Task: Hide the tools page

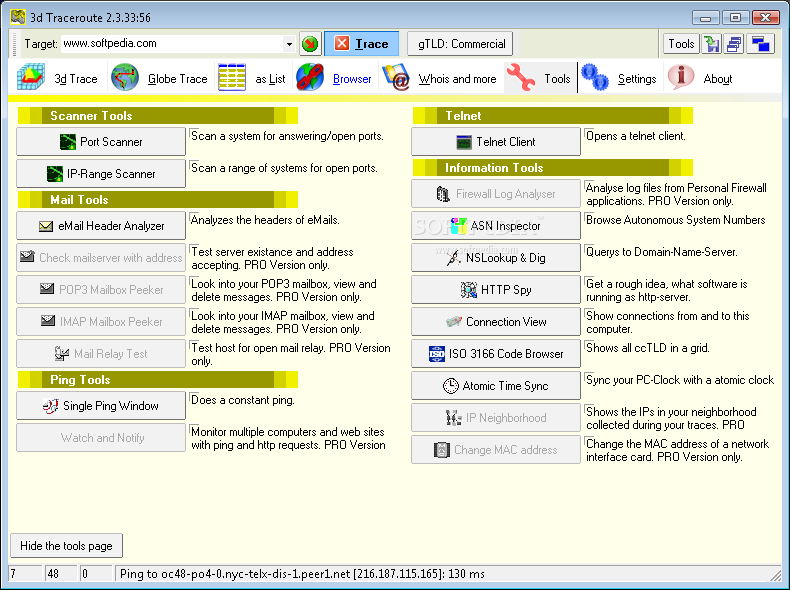Action: [x=66, y=546]
